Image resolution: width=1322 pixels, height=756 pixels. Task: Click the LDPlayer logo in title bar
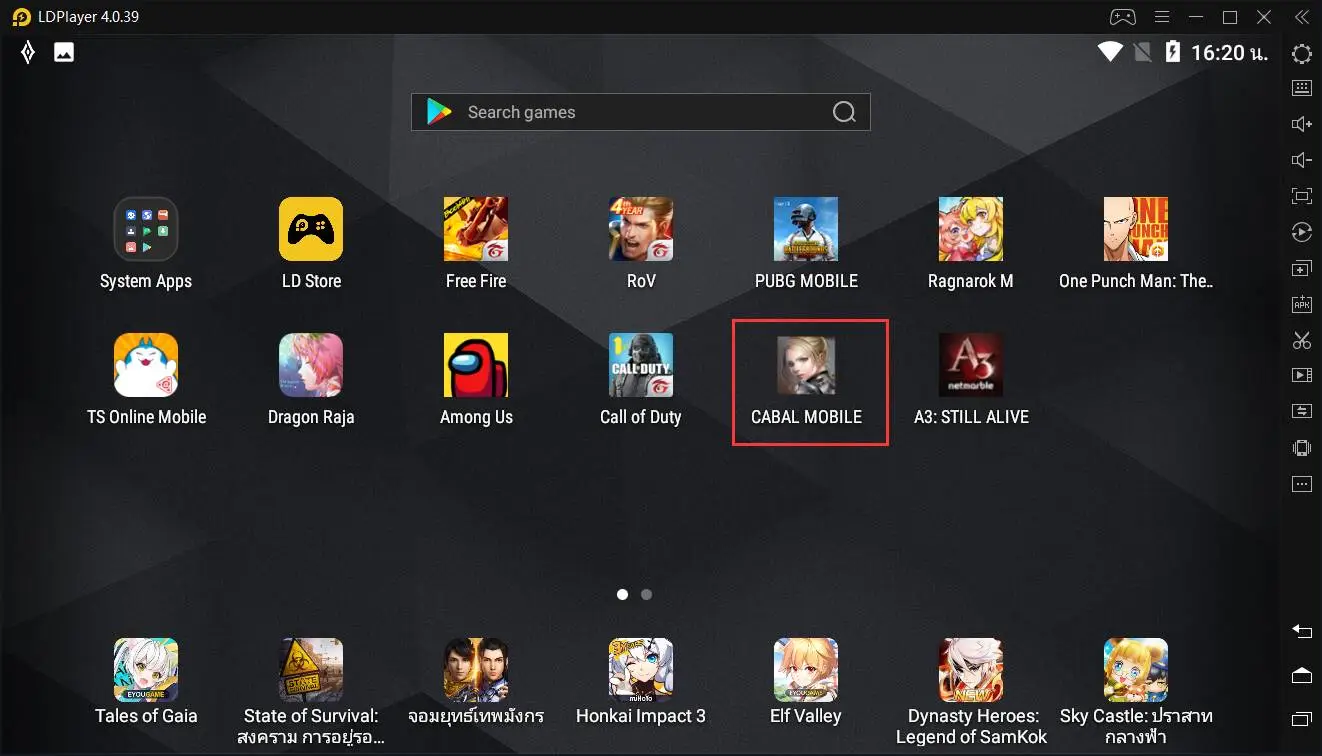coord(22,17)
